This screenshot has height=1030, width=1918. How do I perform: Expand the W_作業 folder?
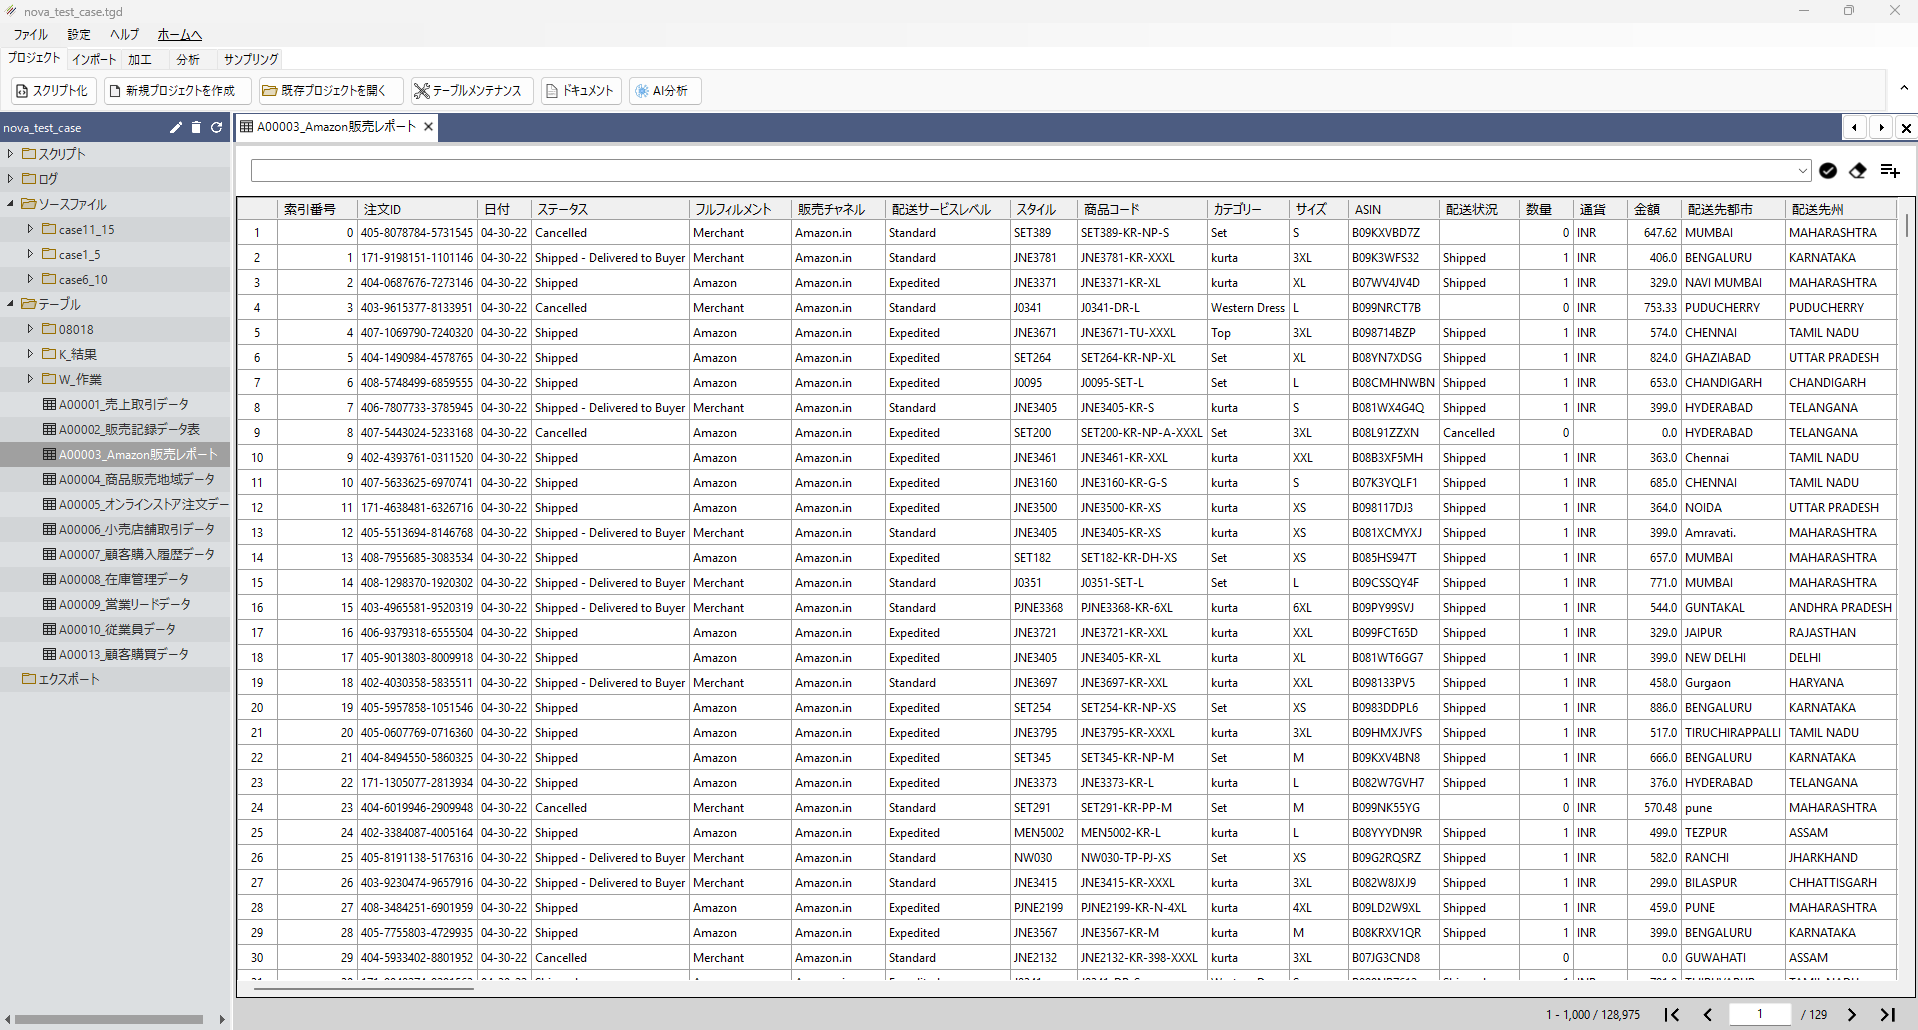[x=30, y=379]
